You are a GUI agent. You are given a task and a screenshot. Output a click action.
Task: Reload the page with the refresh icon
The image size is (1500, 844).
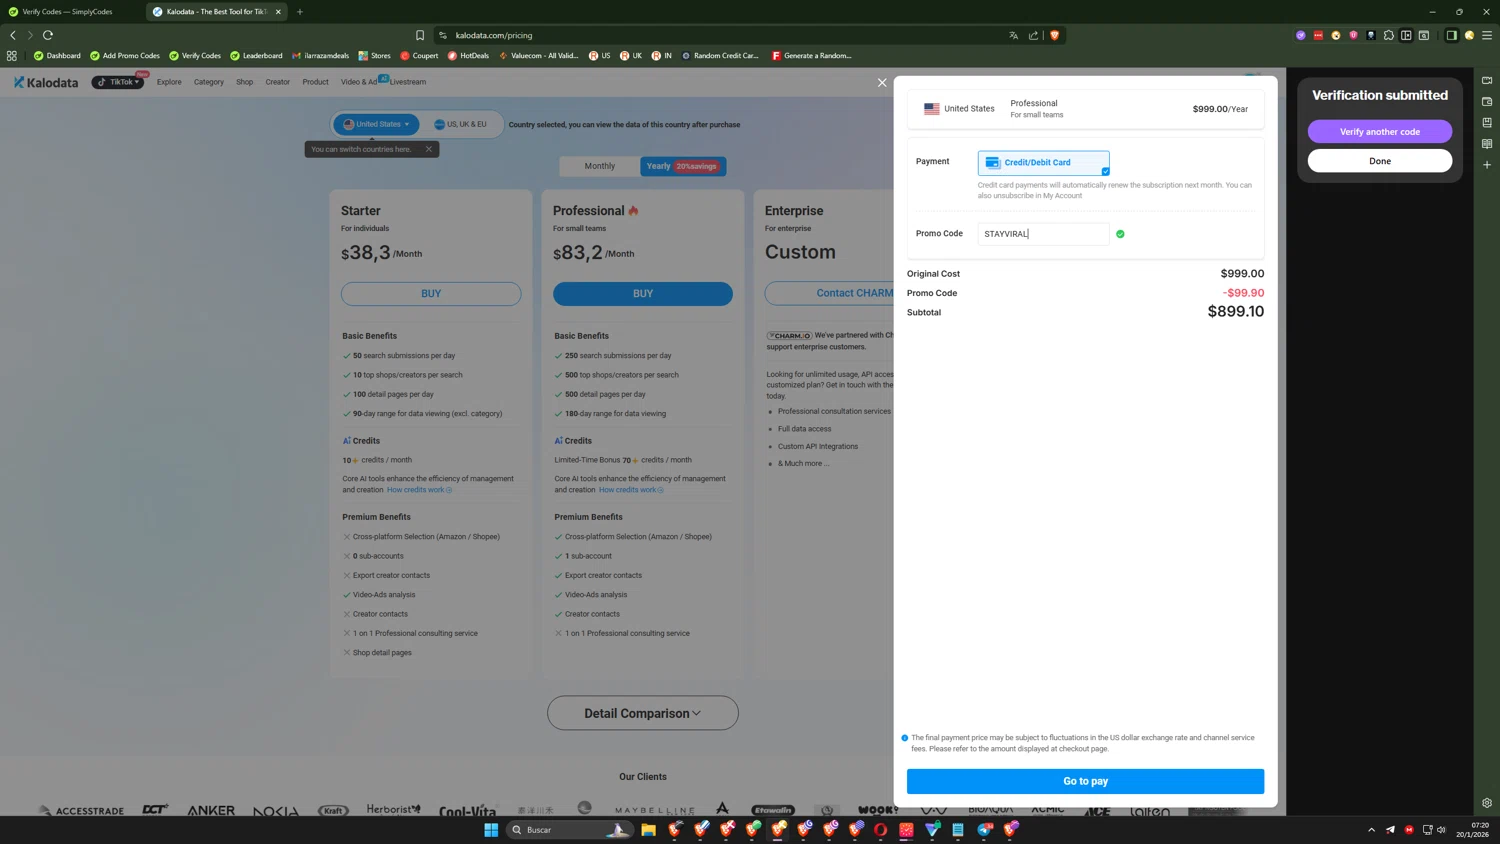pos(48,35)
